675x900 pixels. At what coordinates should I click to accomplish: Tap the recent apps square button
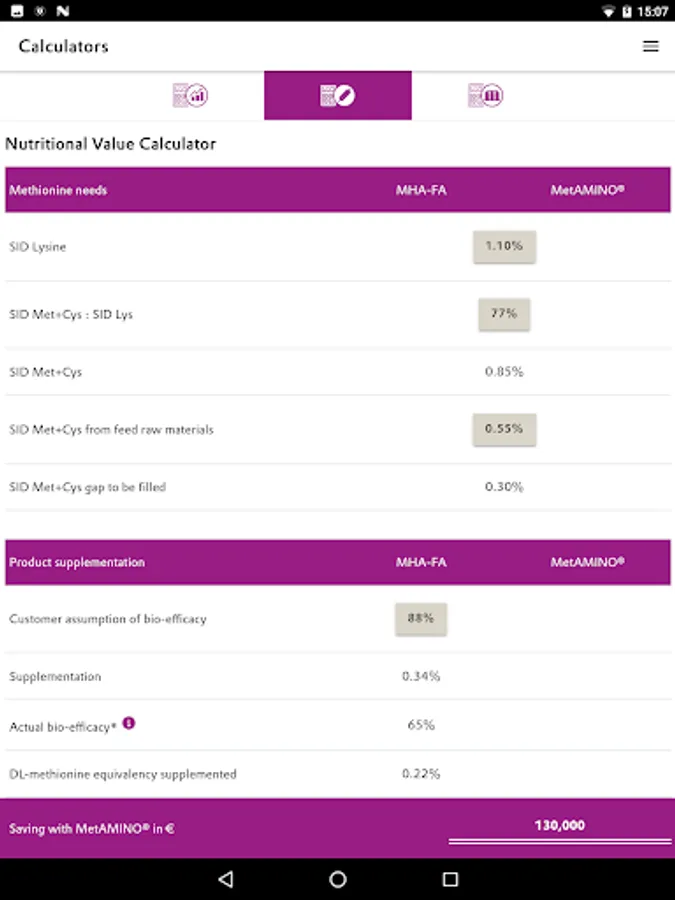[x=450, y=879]
